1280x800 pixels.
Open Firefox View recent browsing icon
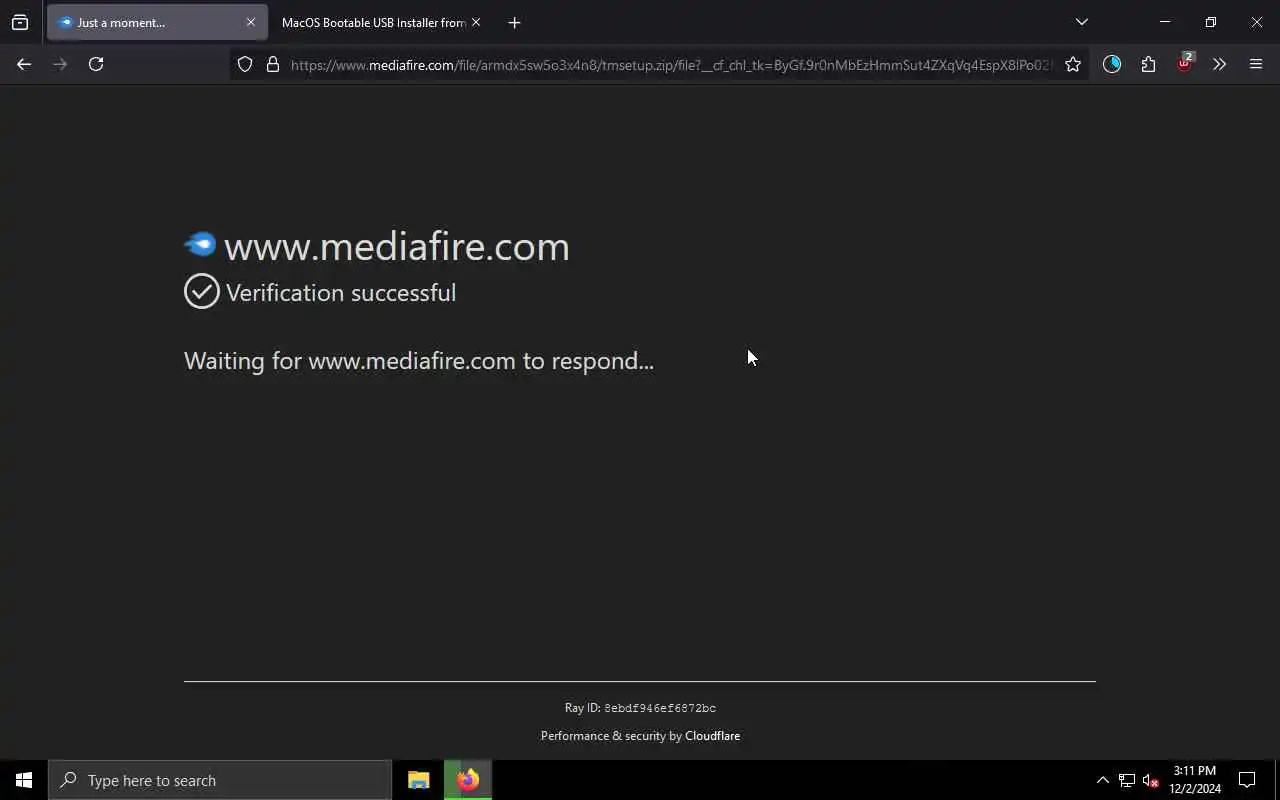20,22
